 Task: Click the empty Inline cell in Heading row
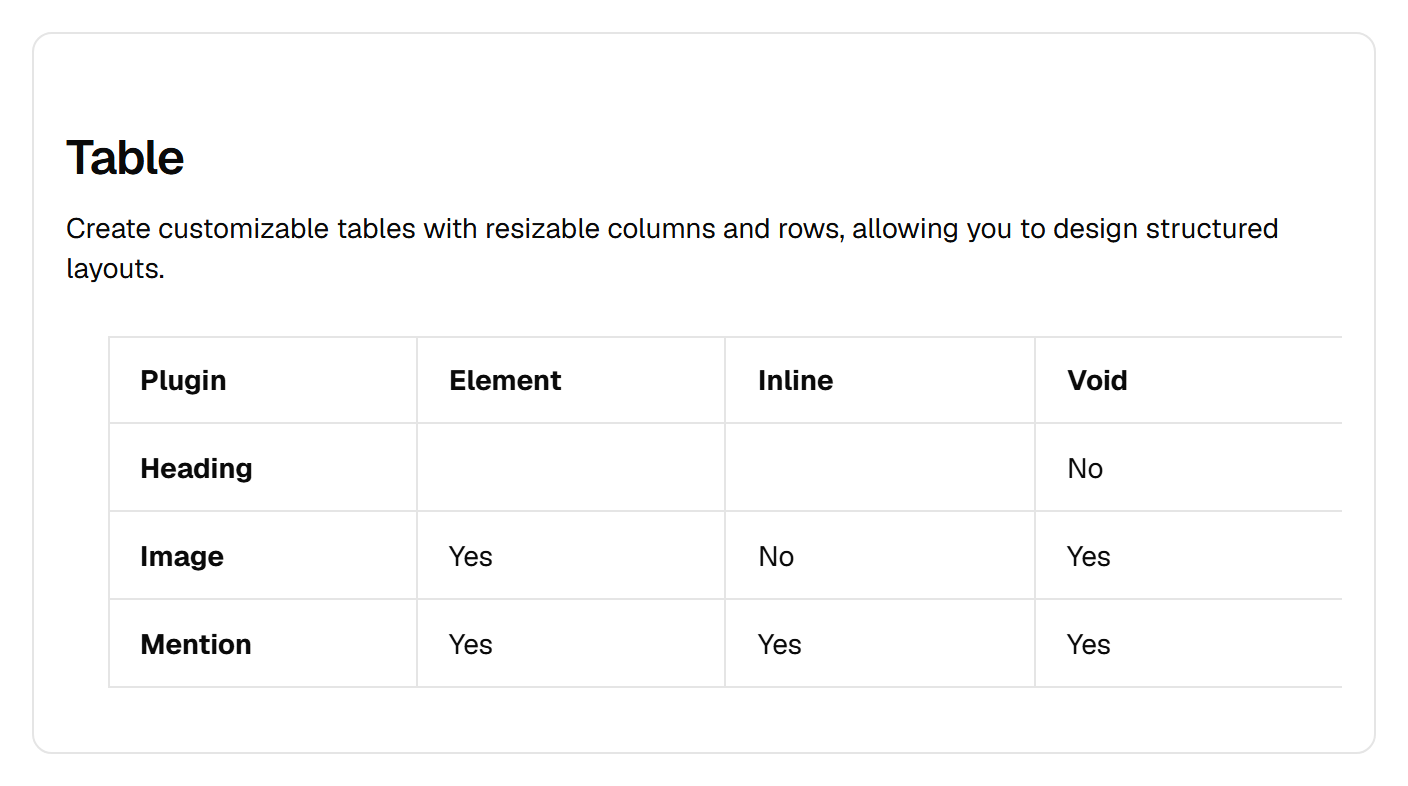pyautogui.click(x=880, y=467)
